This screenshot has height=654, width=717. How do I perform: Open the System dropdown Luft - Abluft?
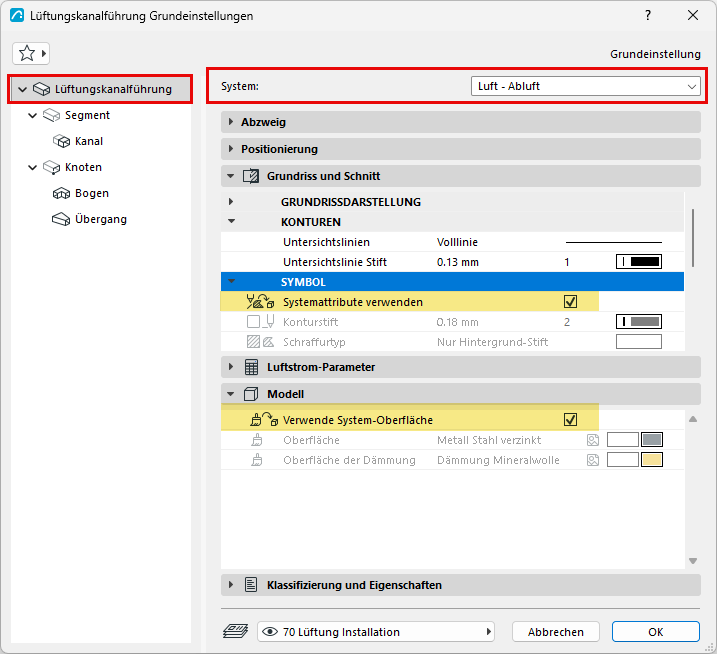[585, 86]
